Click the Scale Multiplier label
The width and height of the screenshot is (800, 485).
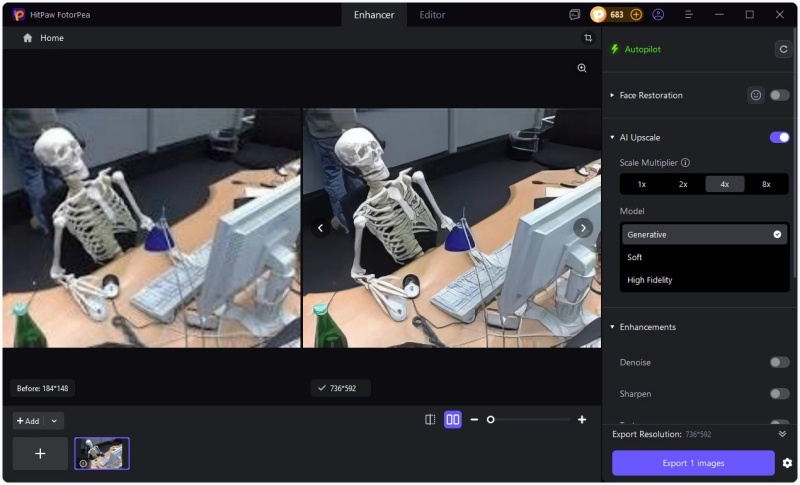648,163
